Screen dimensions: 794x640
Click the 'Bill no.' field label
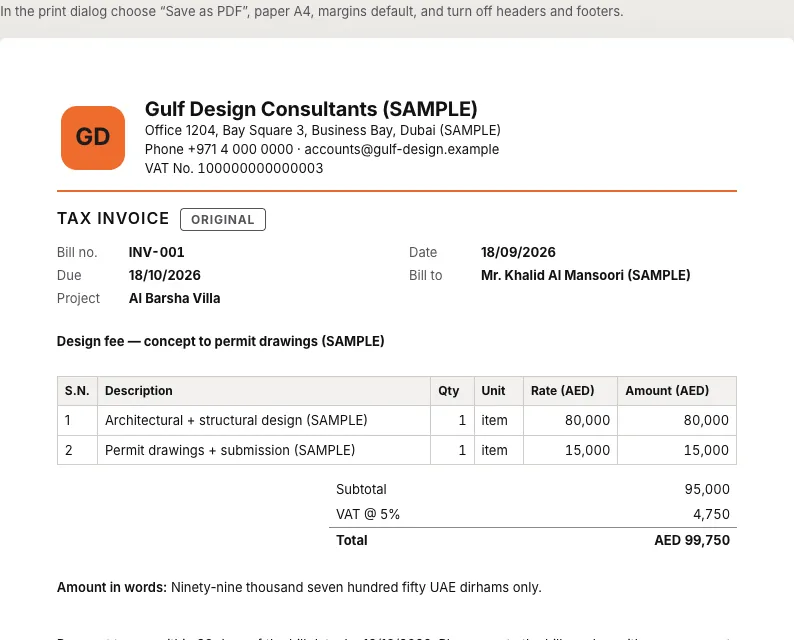click(x=77, y=252)
